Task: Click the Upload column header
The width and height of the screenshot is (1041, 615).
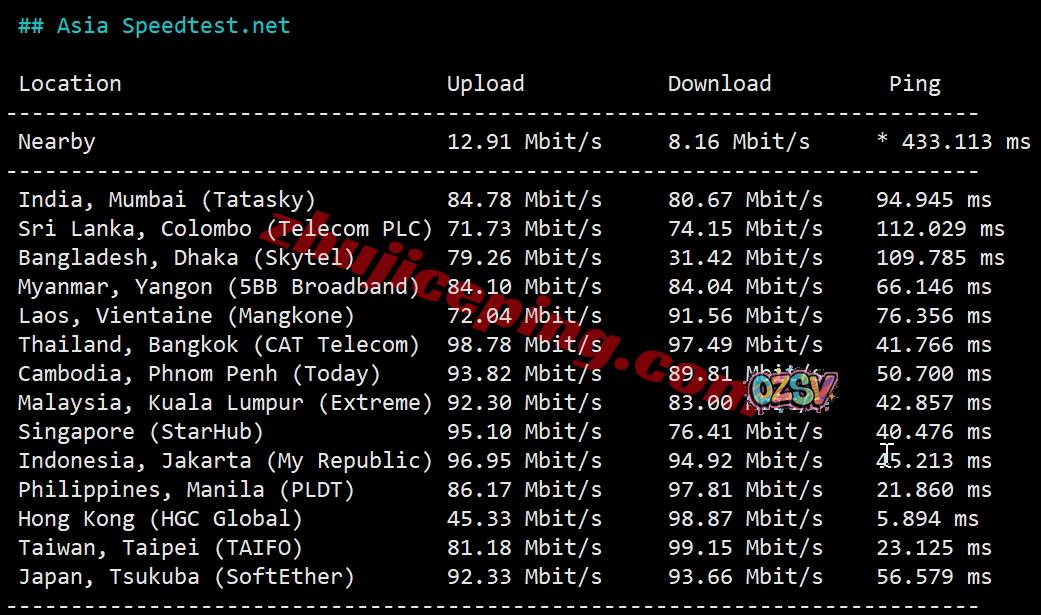Action: [485, 84]
